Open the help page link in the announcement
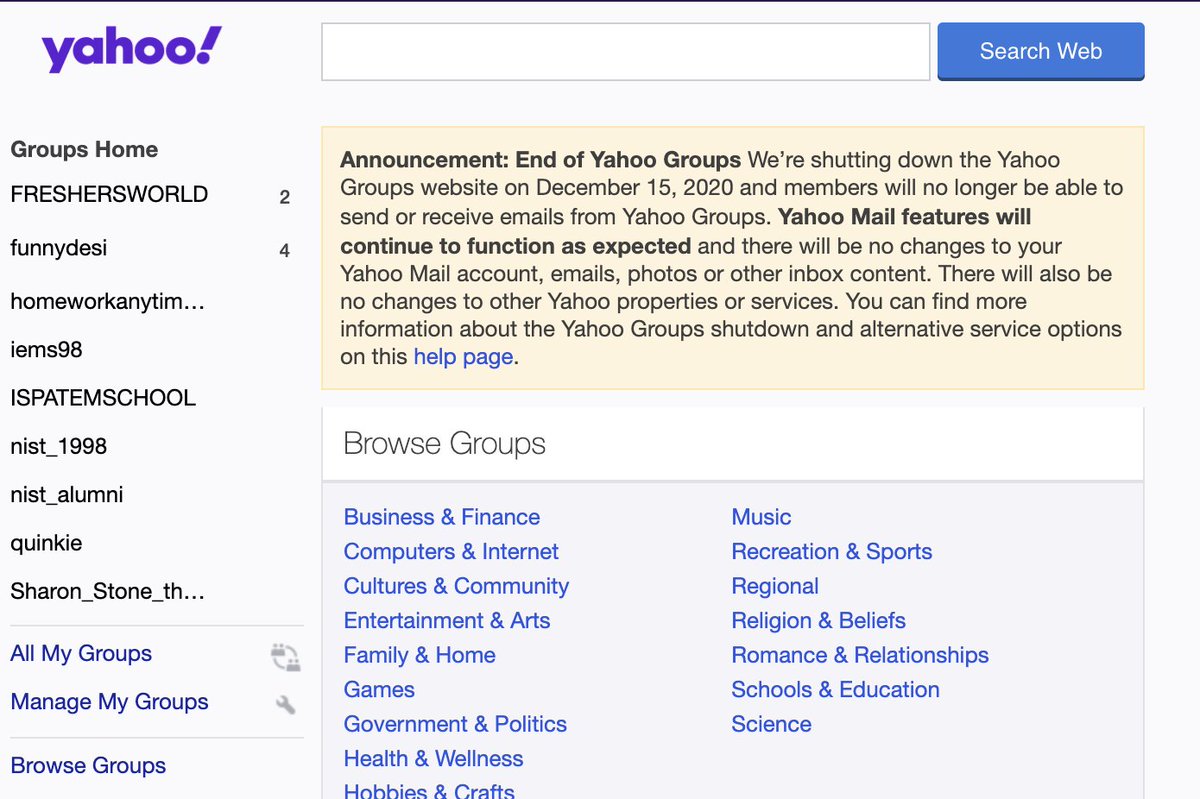The width and height of the screenshot is (1200, 799). (x=463, y=357)
